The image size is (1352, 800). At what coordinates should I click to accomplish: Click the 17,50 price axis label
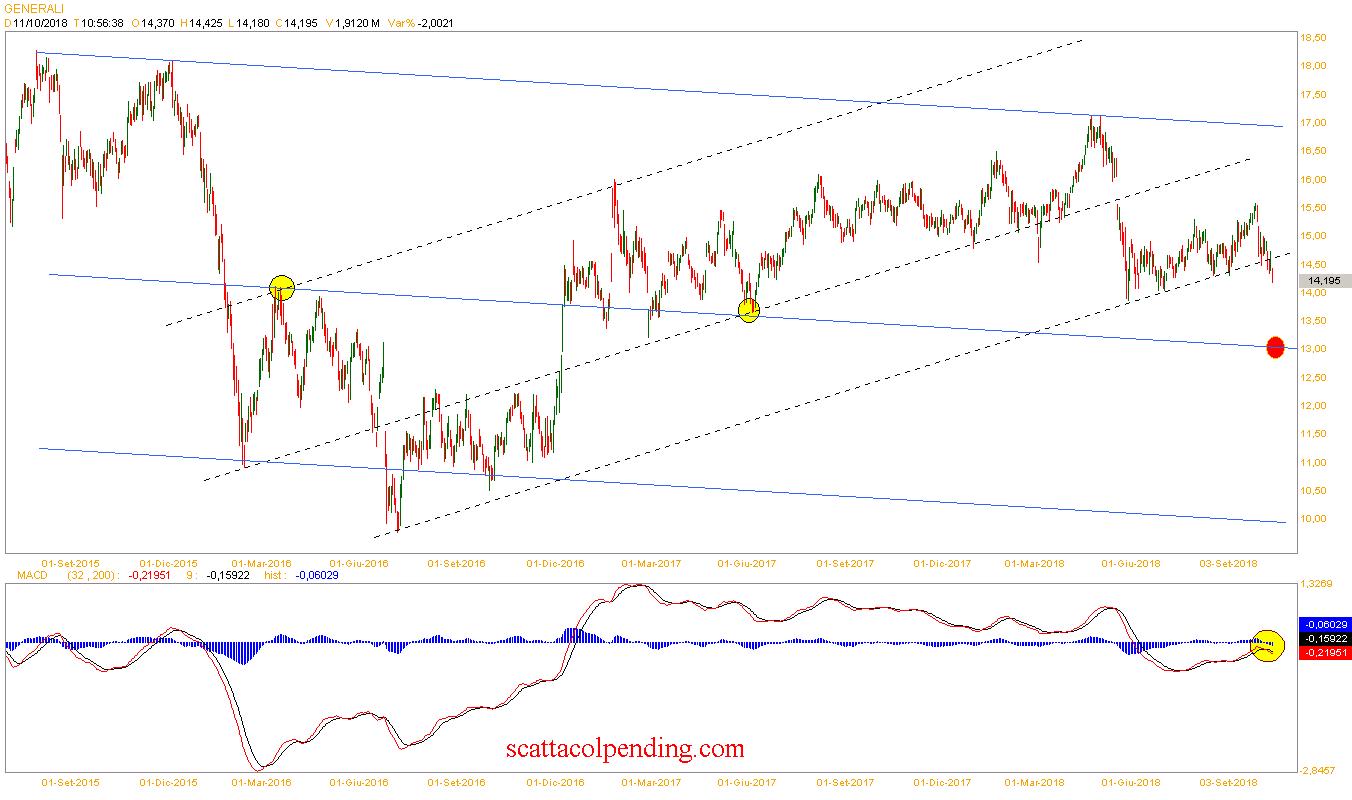[1312, 95]
